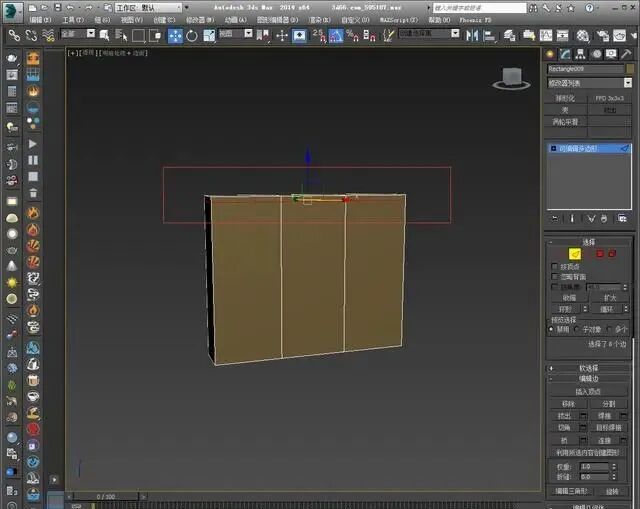This screenshot has height=509, width=640.
Task: Choose the Rectangular Selection Region icon
Action: pos(138,36)
